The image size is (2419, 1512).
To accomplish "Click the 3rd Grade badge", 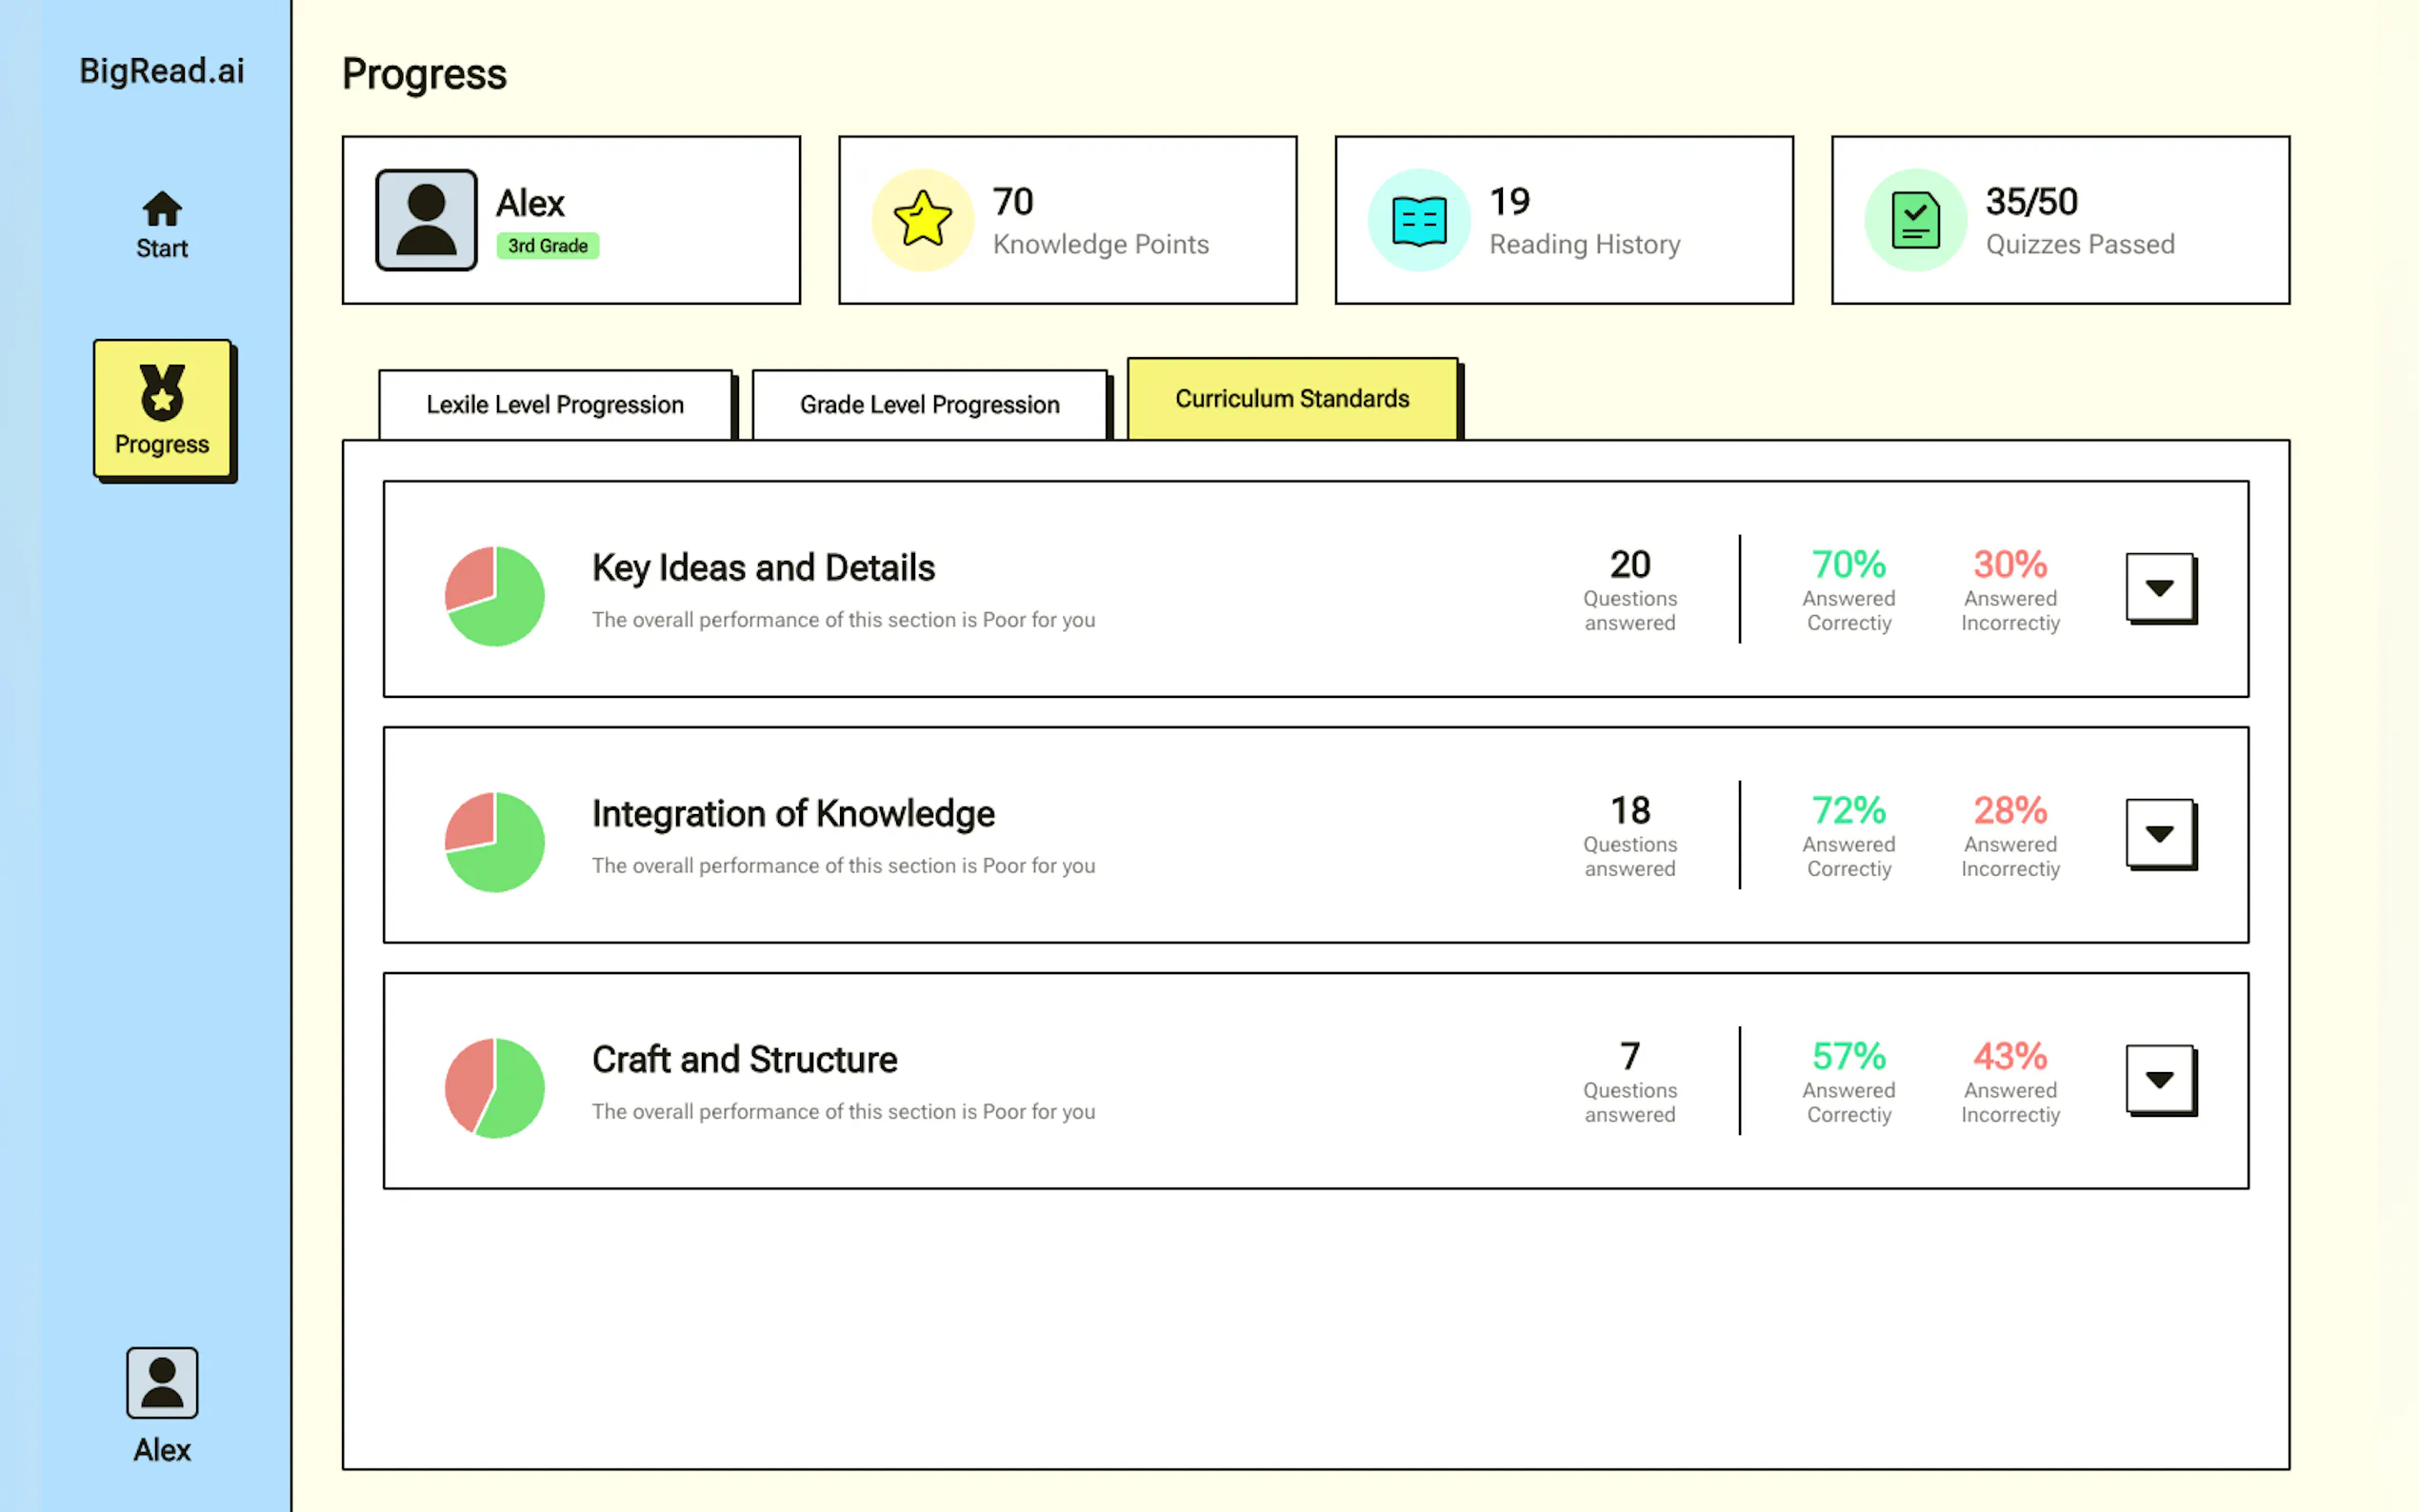I will point(547,246).
